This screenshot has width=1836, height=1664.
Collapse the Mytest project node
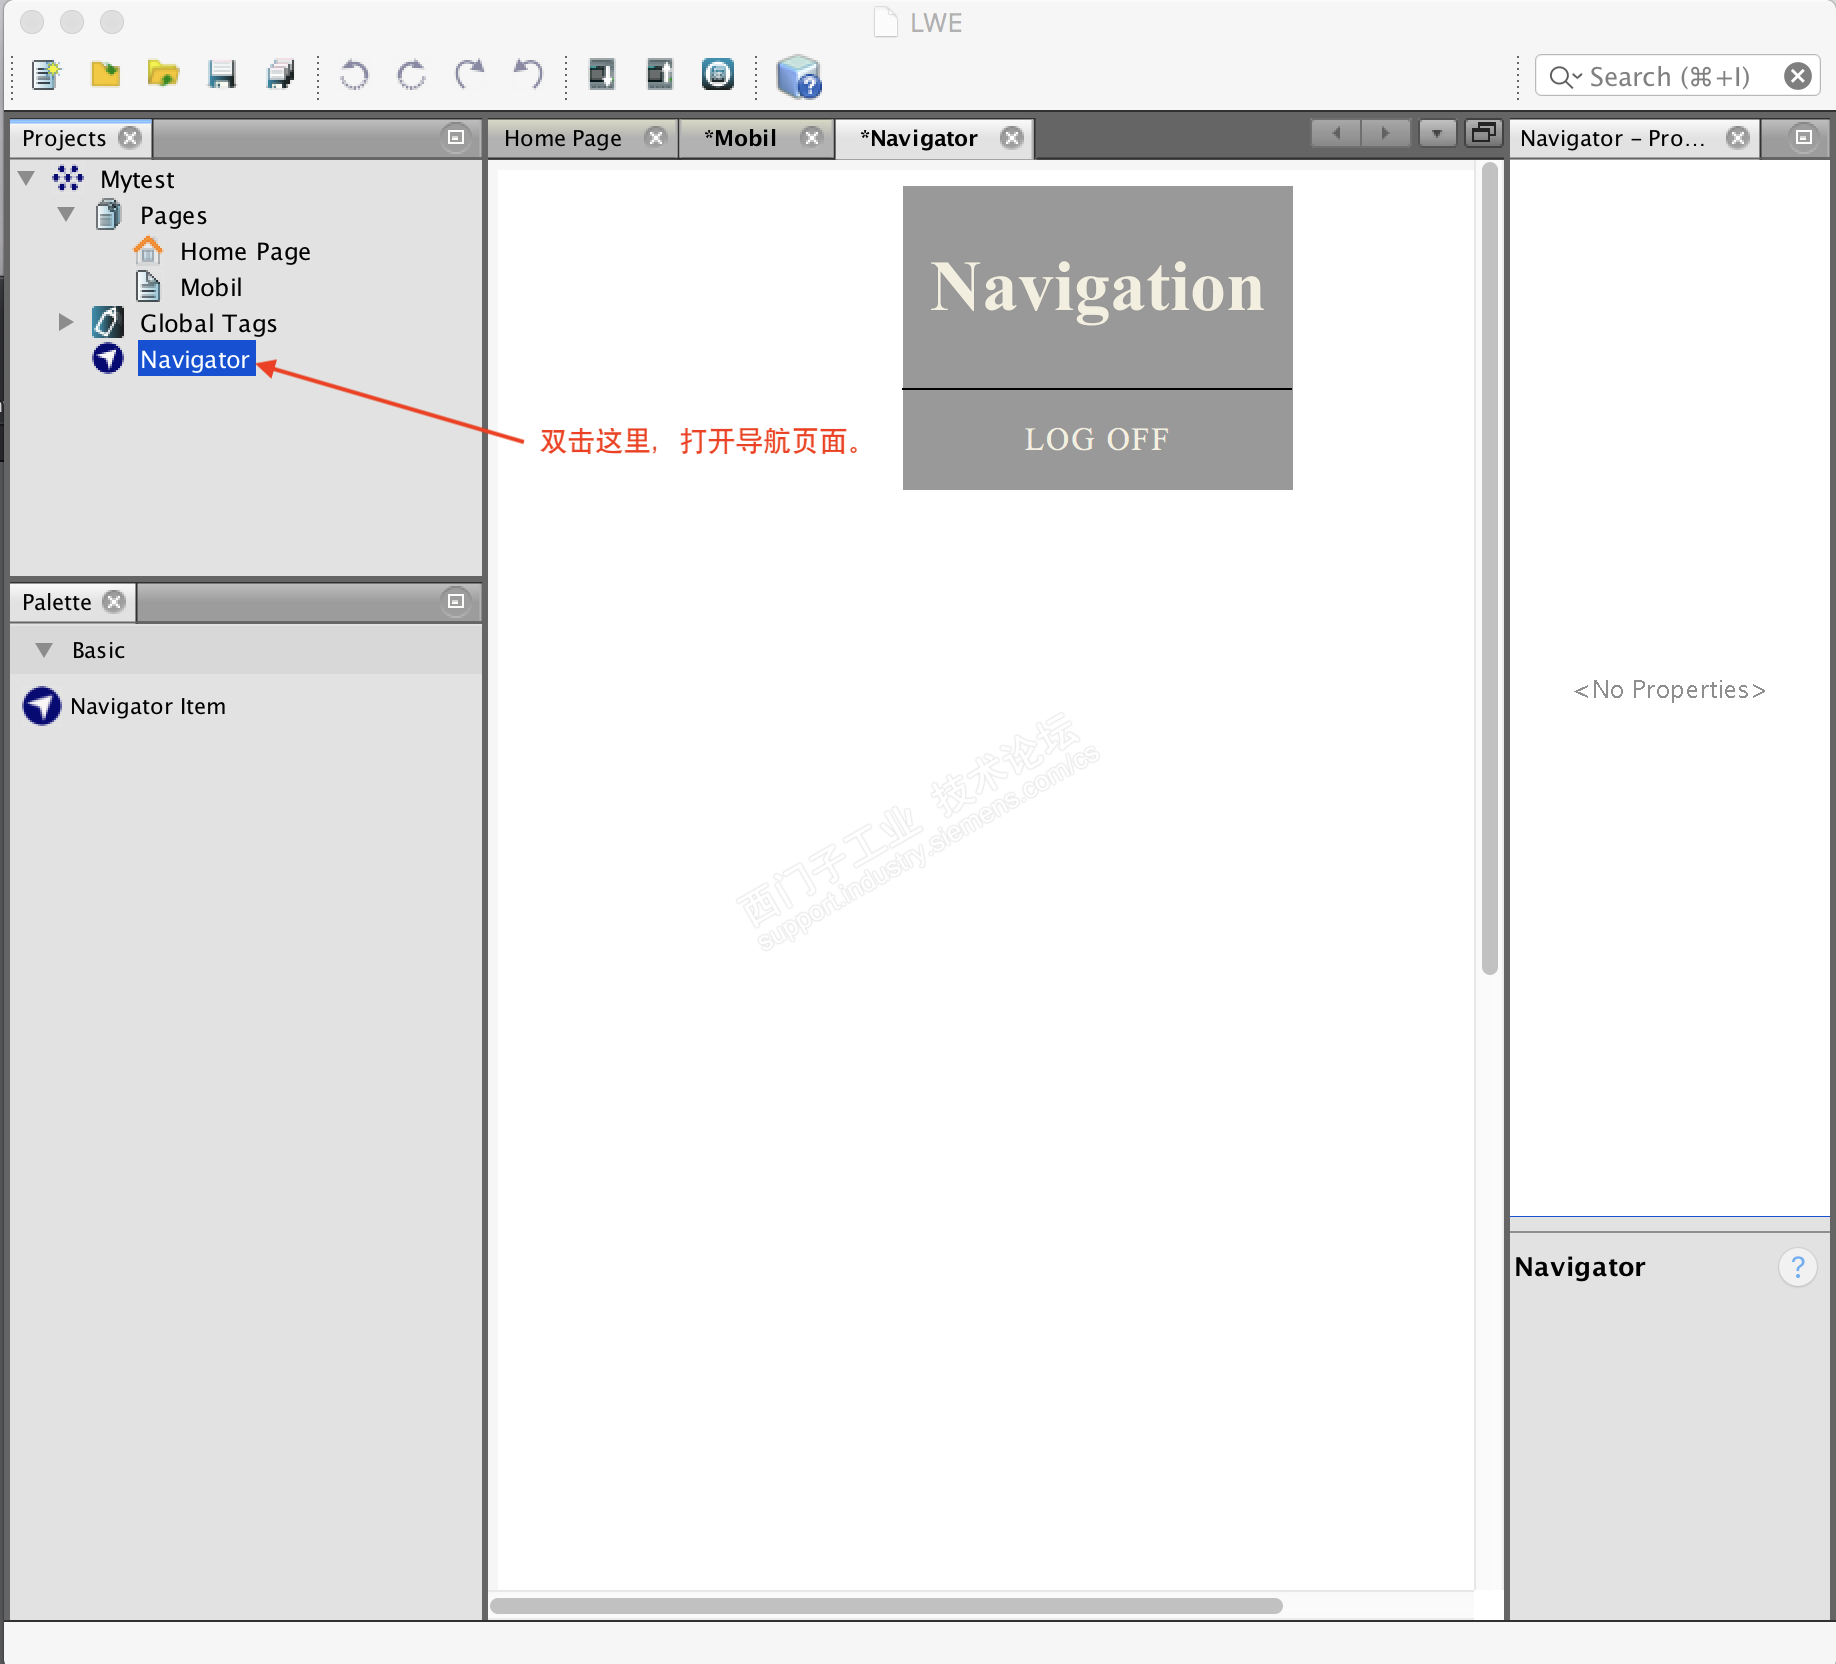coord(27,178)
